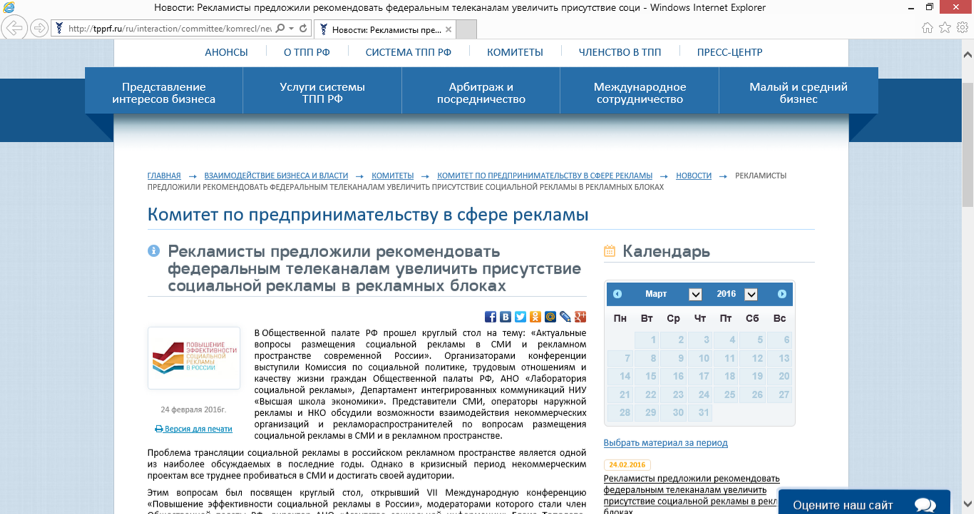Follow КОМИТЕТЫ breadcrumb link
The image size is (974, 514).
(x=393, y=176)
